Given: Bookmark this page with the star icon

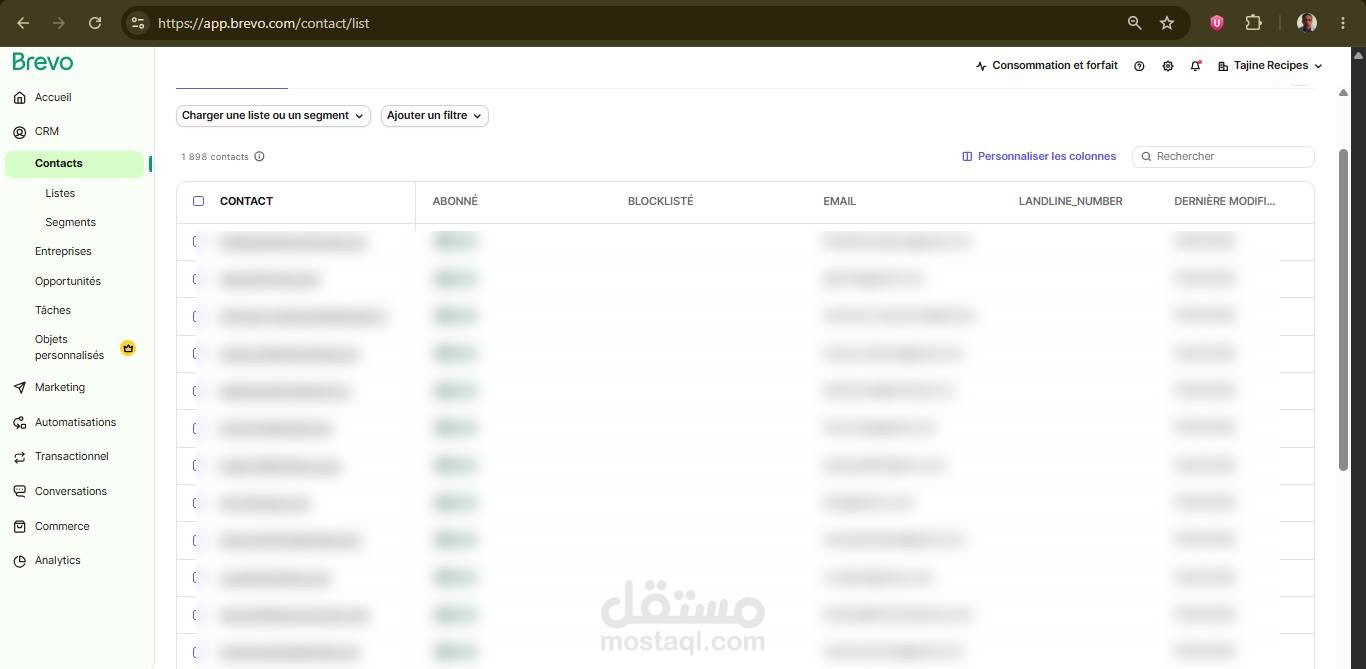Looking at the screenshot, I should pyautogui.click(x=1167, y=23).
